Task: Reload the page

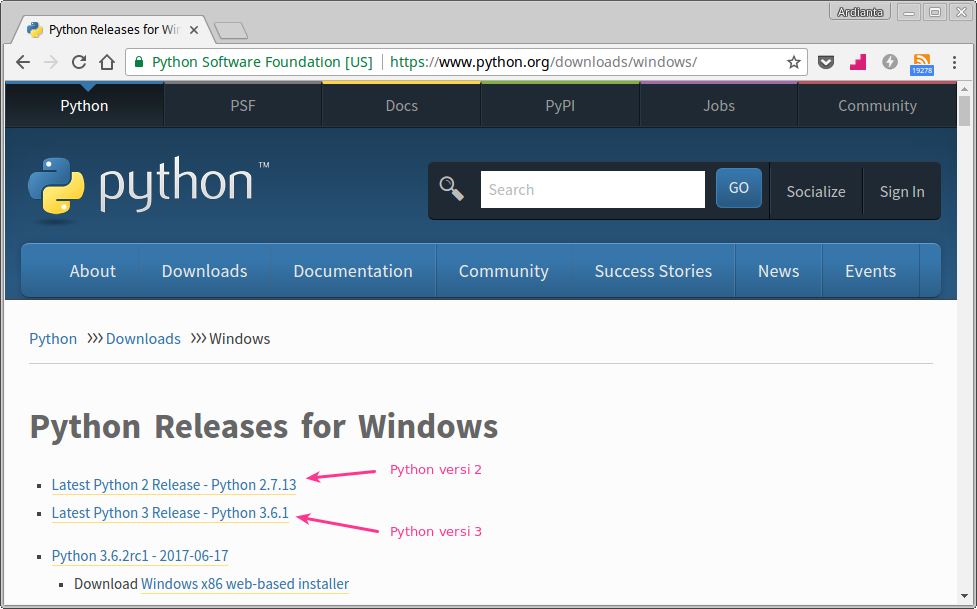Action: coord(78,61)
